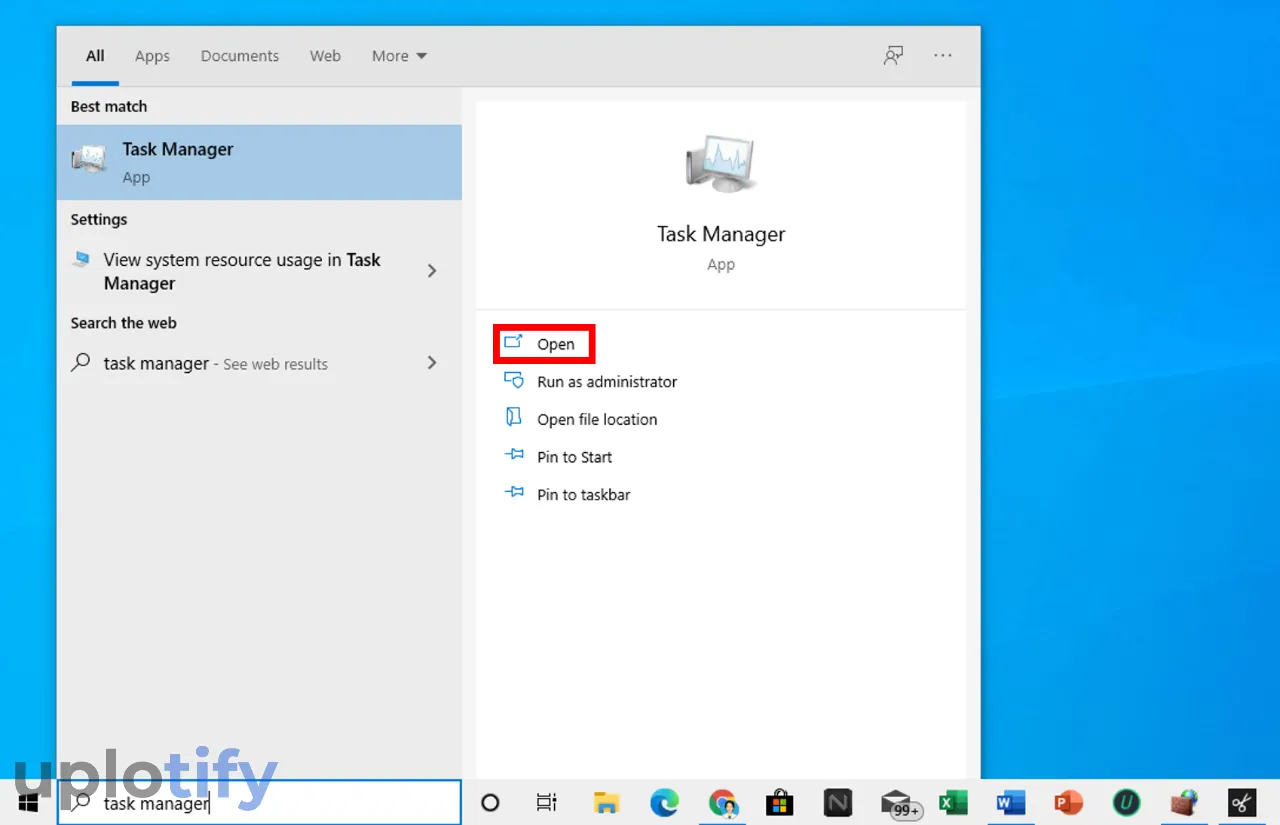Click the Task Manager icon in best match
The image size is (1280, 825).
coord(89,160)
